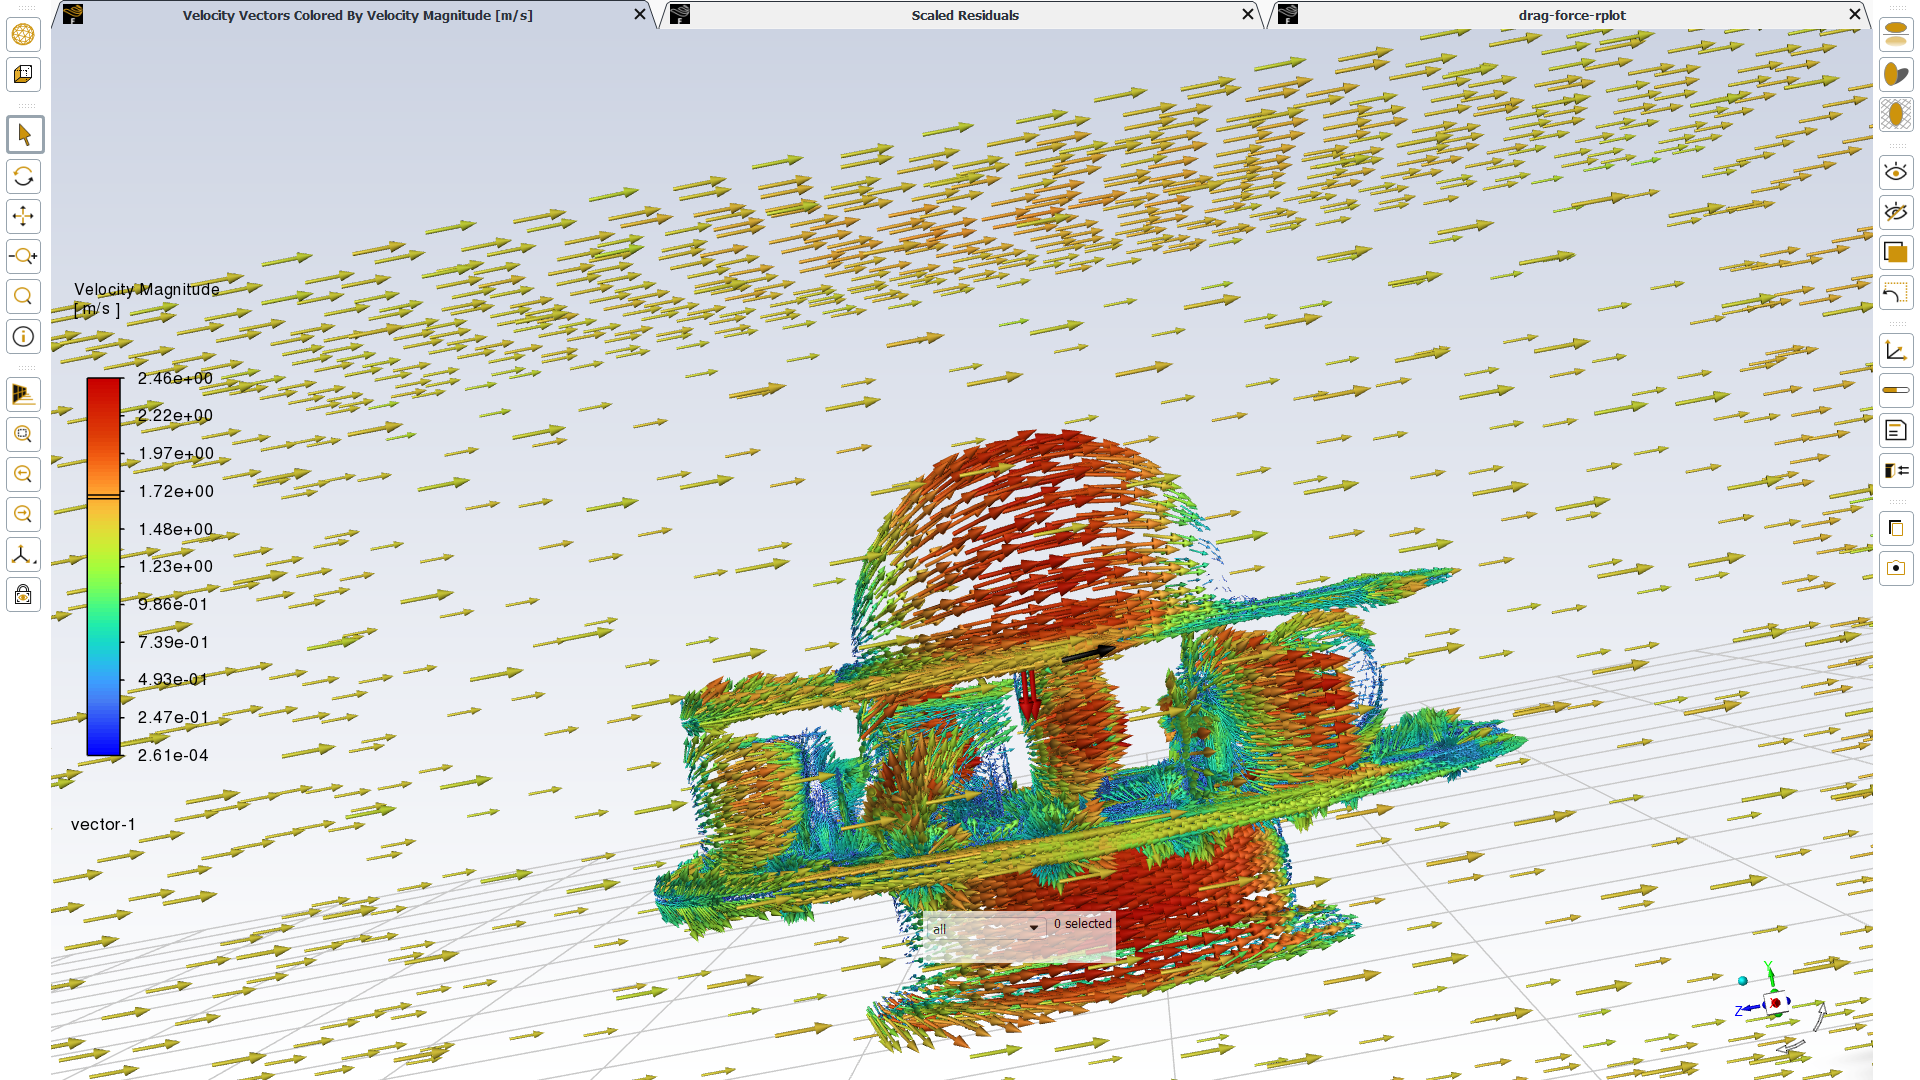Toggle the hide-selection crossed eye icon
1920x1080 pixels.
[1895, 212]
